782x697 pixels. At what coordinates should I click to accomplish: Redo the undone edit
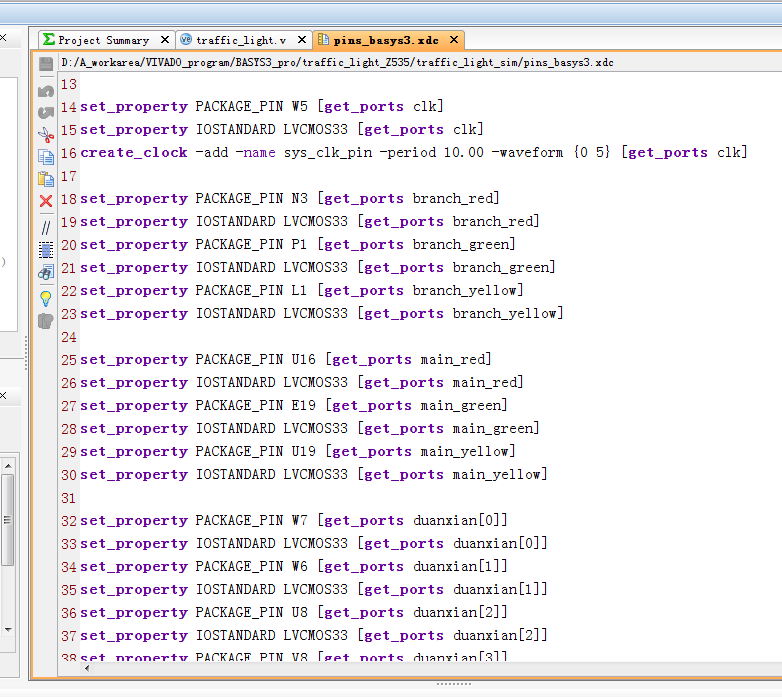46,112
